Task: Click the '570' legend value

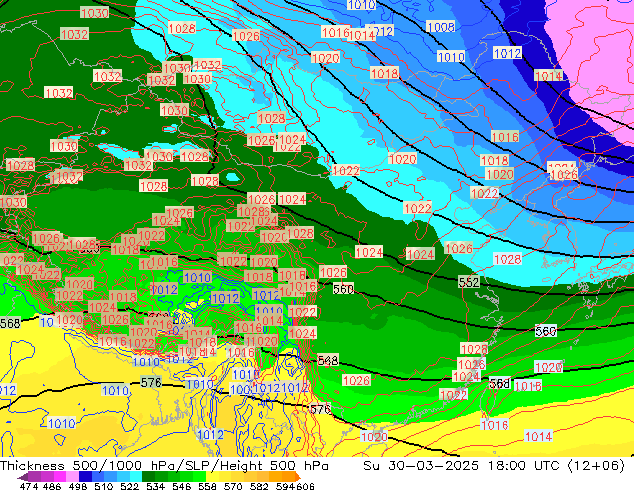Action: (233, 486)
